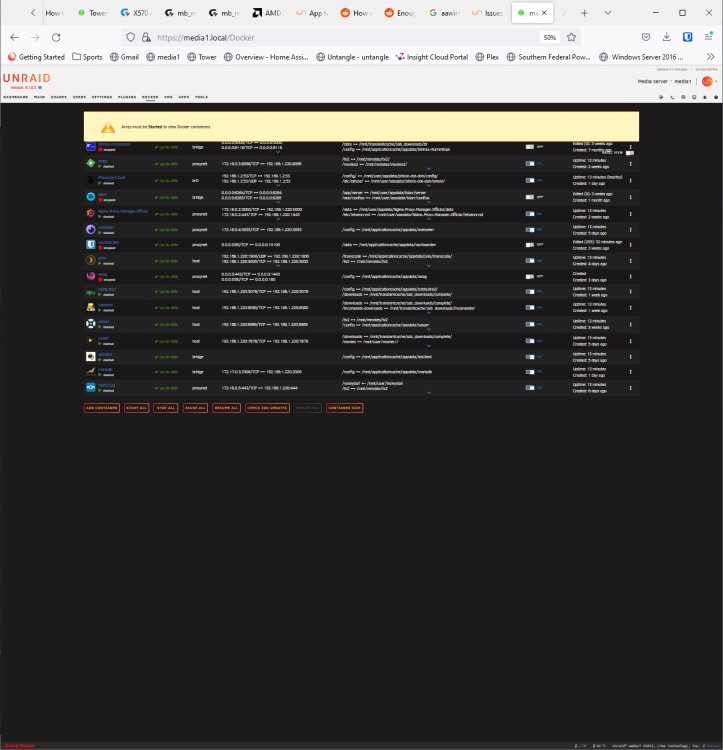Open the Unraid system log icon

pos(705,97)
